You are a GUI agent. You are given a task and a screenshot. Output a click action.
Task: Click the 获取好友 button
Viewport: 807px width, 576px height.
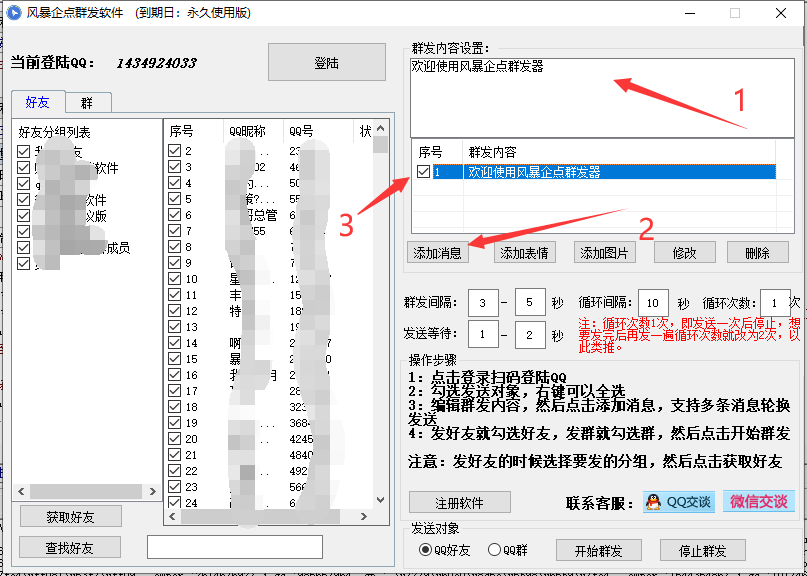[71, 517]
